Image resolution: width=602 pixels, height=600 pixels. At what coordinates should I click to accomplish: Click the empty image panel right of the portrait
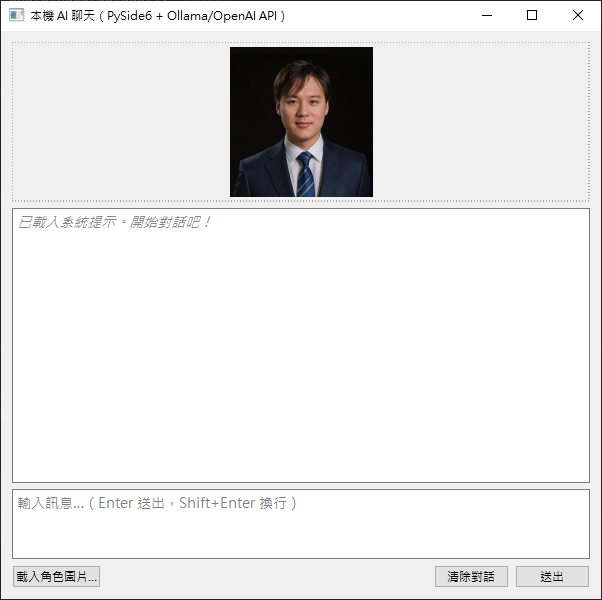pos(481,122)
